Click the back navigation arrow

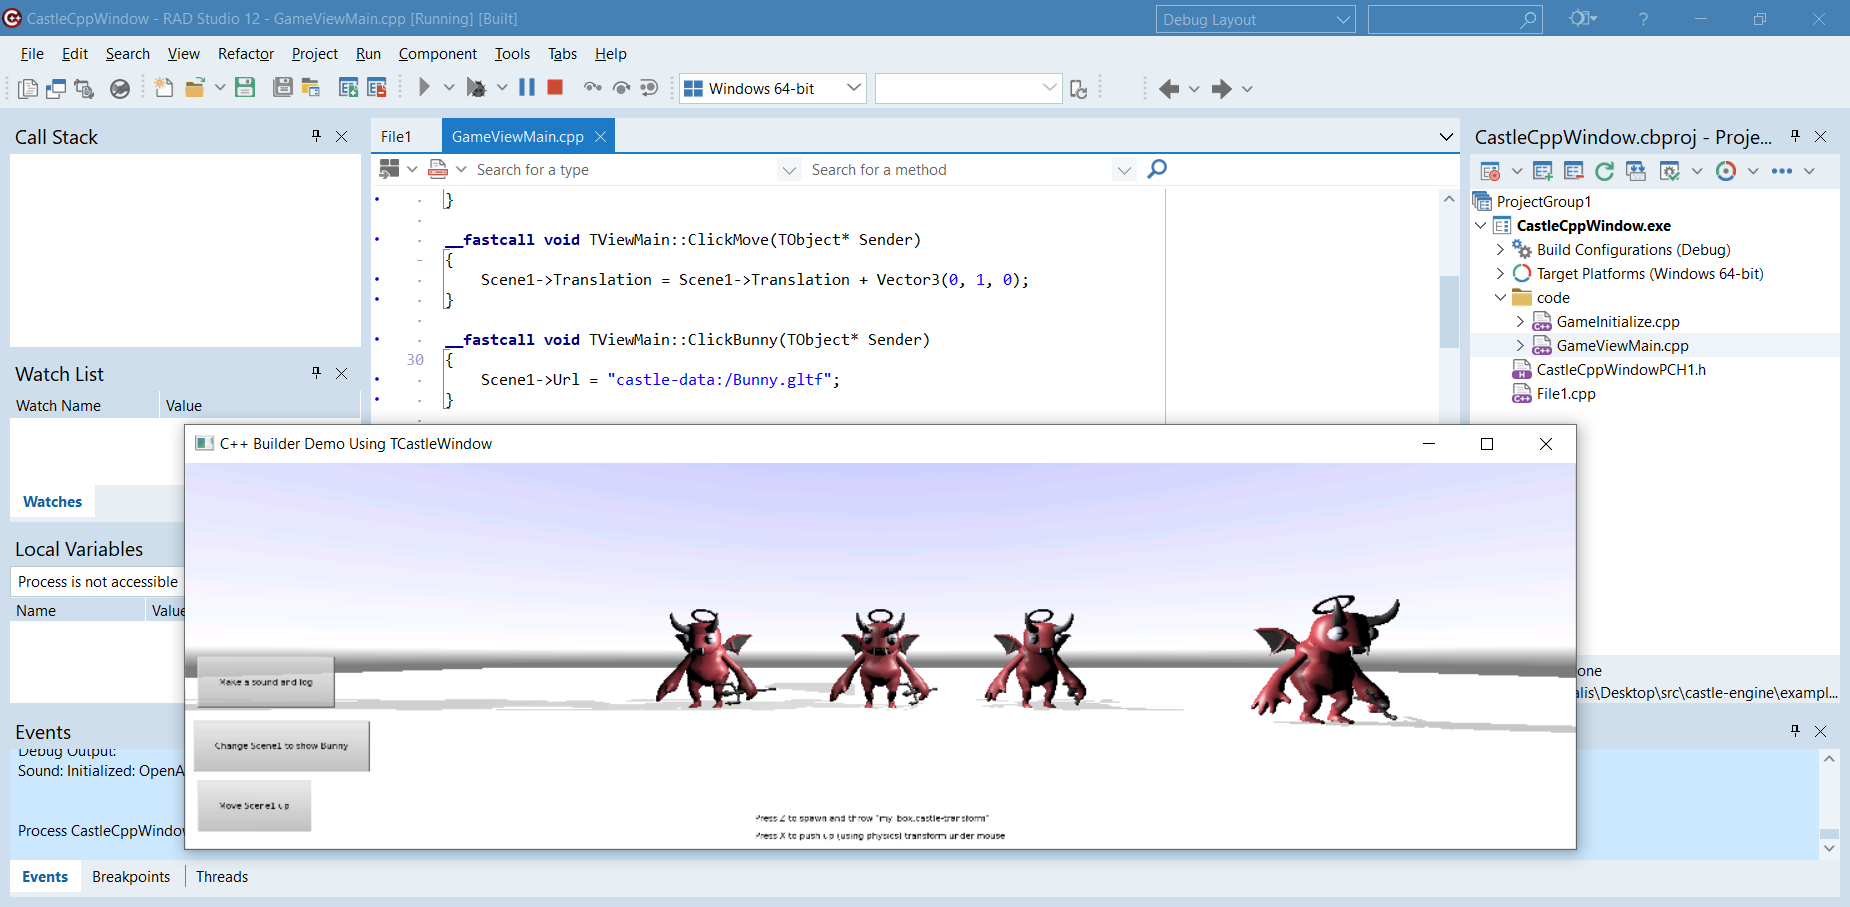pyautogui.click(x=1169, y=89)
